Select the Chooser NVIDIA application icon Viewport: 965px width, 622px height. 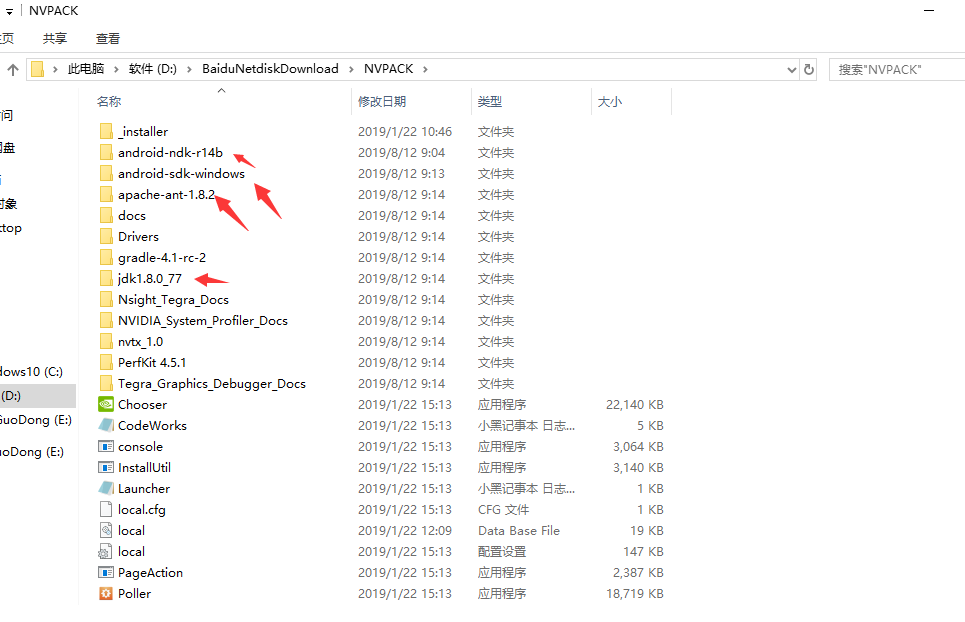[106, 404]
